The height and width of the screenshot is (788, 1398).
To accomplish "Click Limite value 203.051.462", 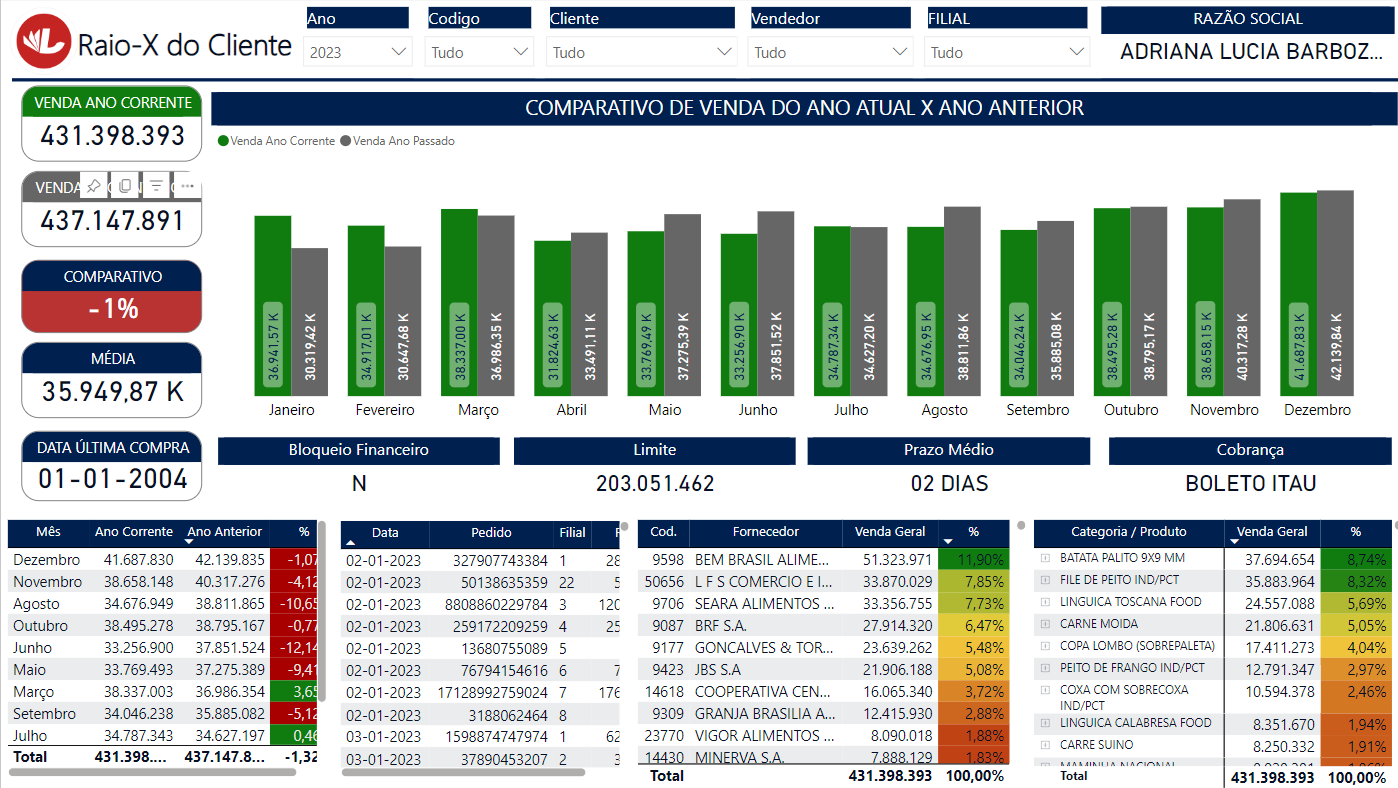I will point(656,484).
